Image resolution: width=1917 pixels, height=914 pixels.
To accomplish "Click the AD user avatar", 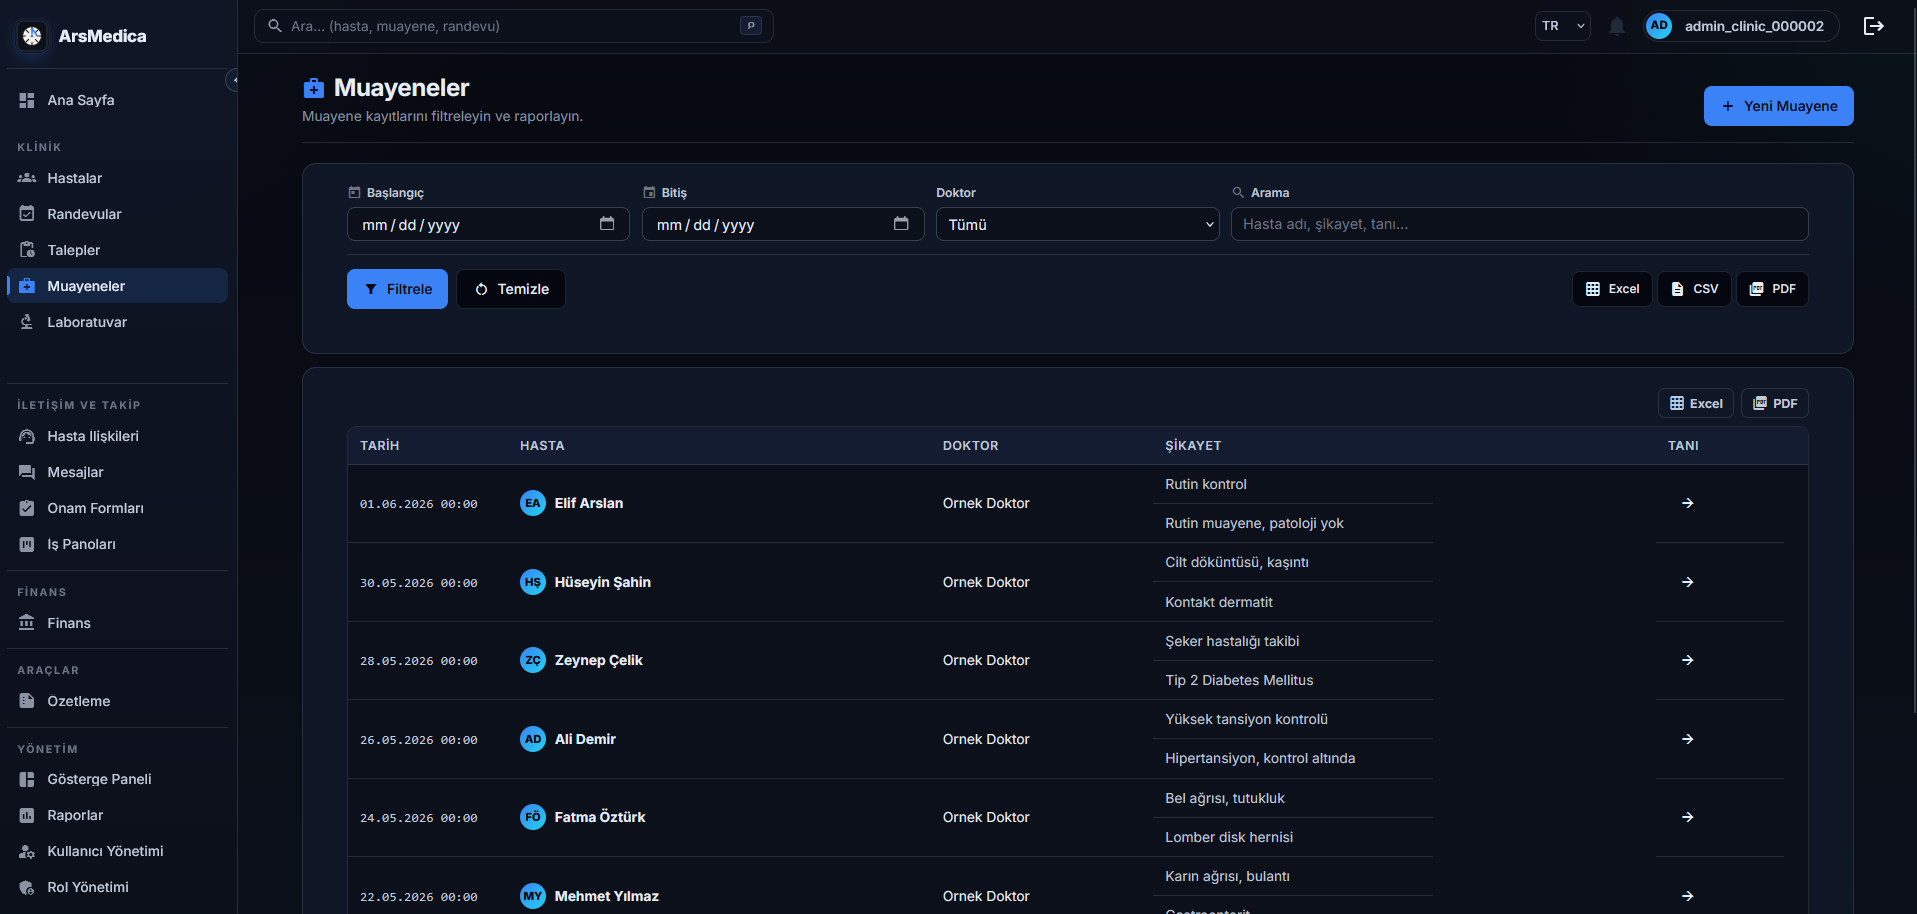I will [1659, 26].
